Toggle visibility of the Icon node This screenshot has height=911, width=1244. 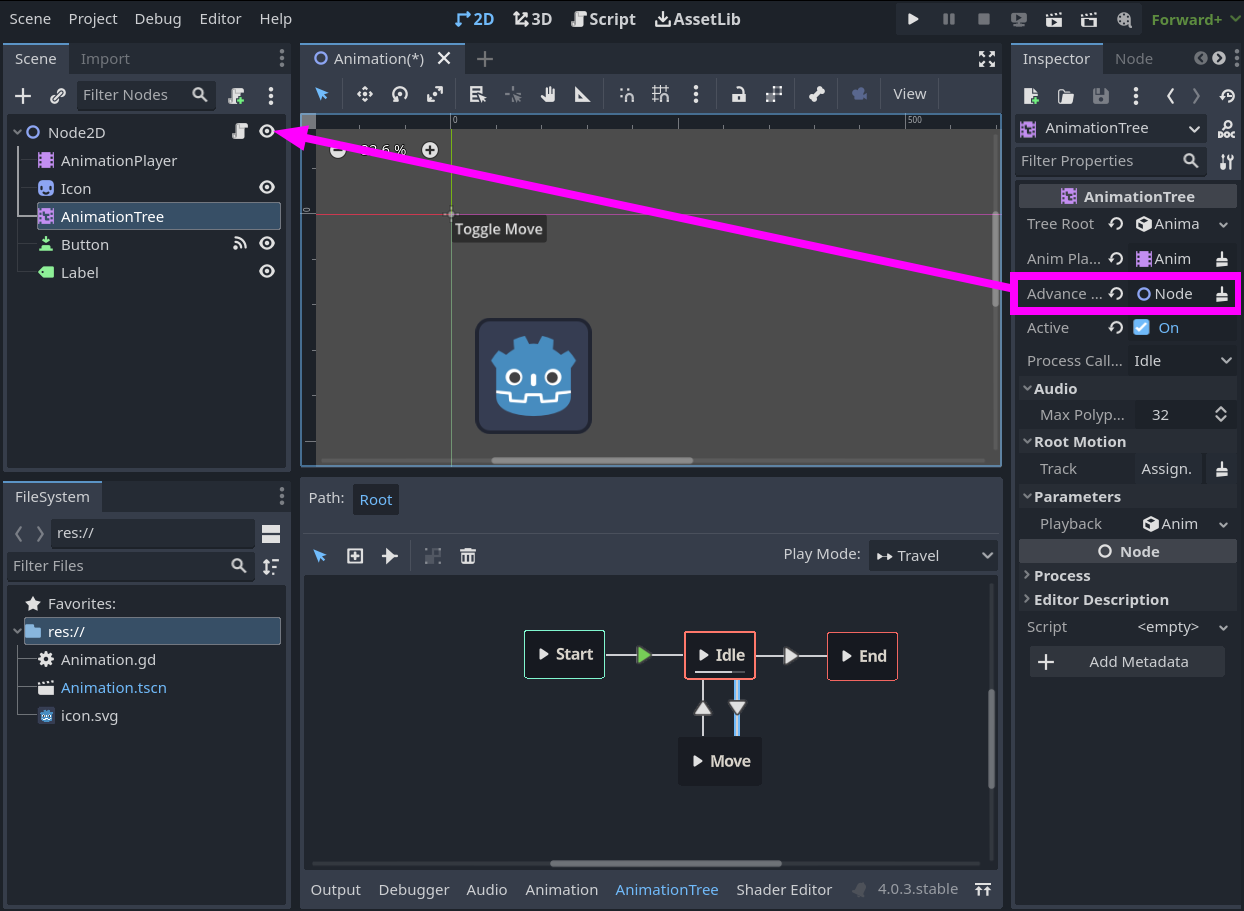[x=266, y=187]
